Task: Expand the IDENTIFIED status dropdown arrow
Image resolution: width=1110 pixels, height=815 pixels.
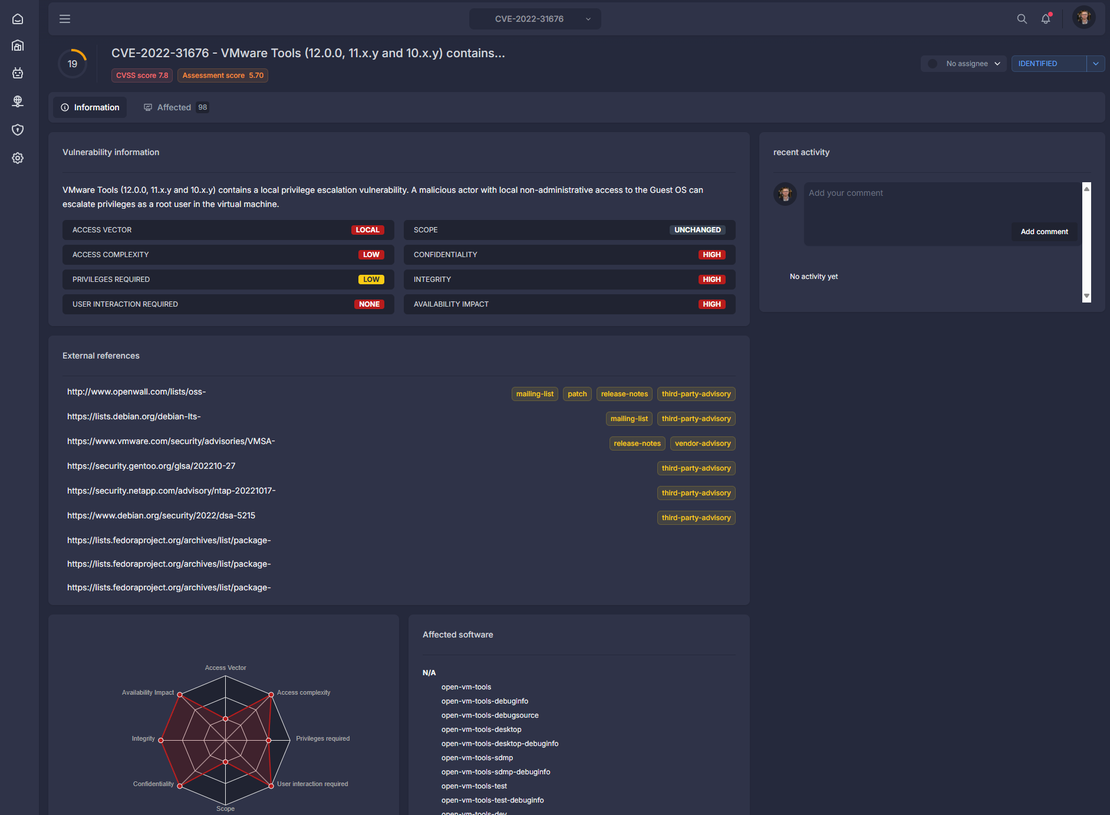Action: [x=1095, y=64]
